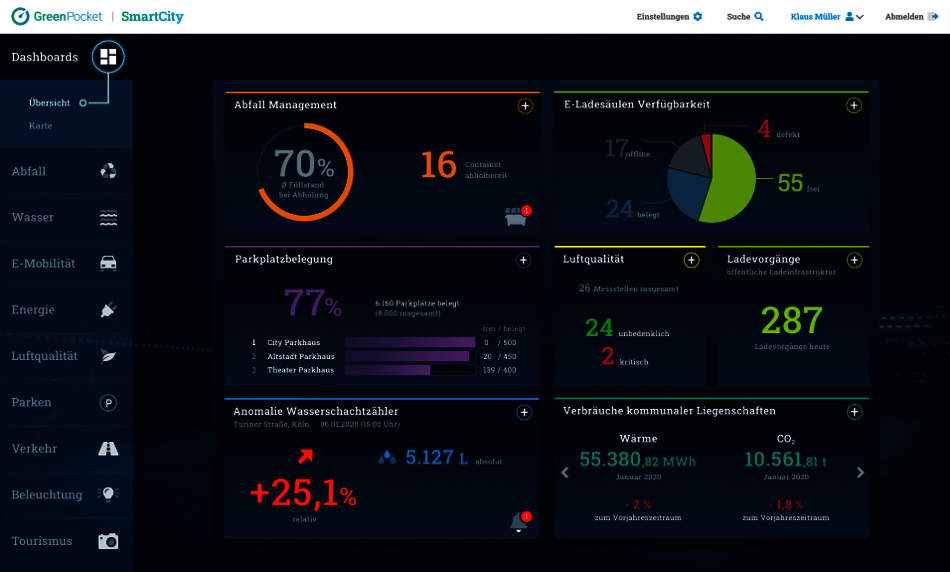Click the Energie plug icon
Screen dimensions: 950x572
tap(108, 310)
